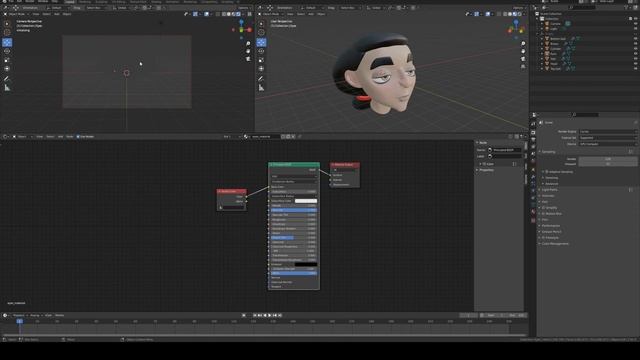Select the Measure tool in the head viewport toolbar

tap(261, 87)
